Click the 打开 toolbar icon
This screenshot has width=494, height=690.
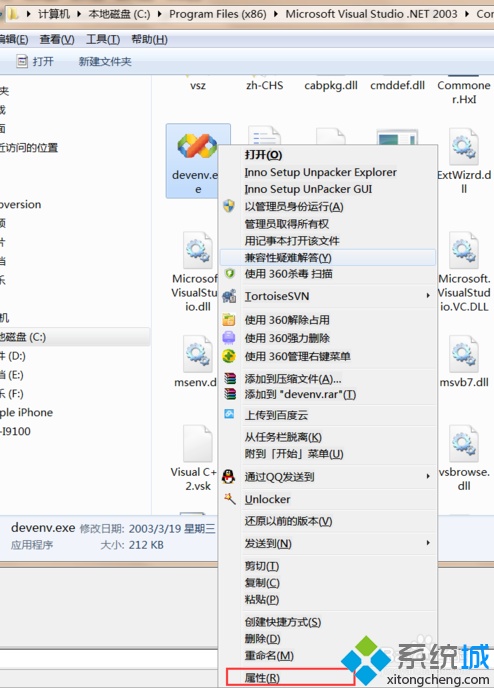(x=22, y=61)
